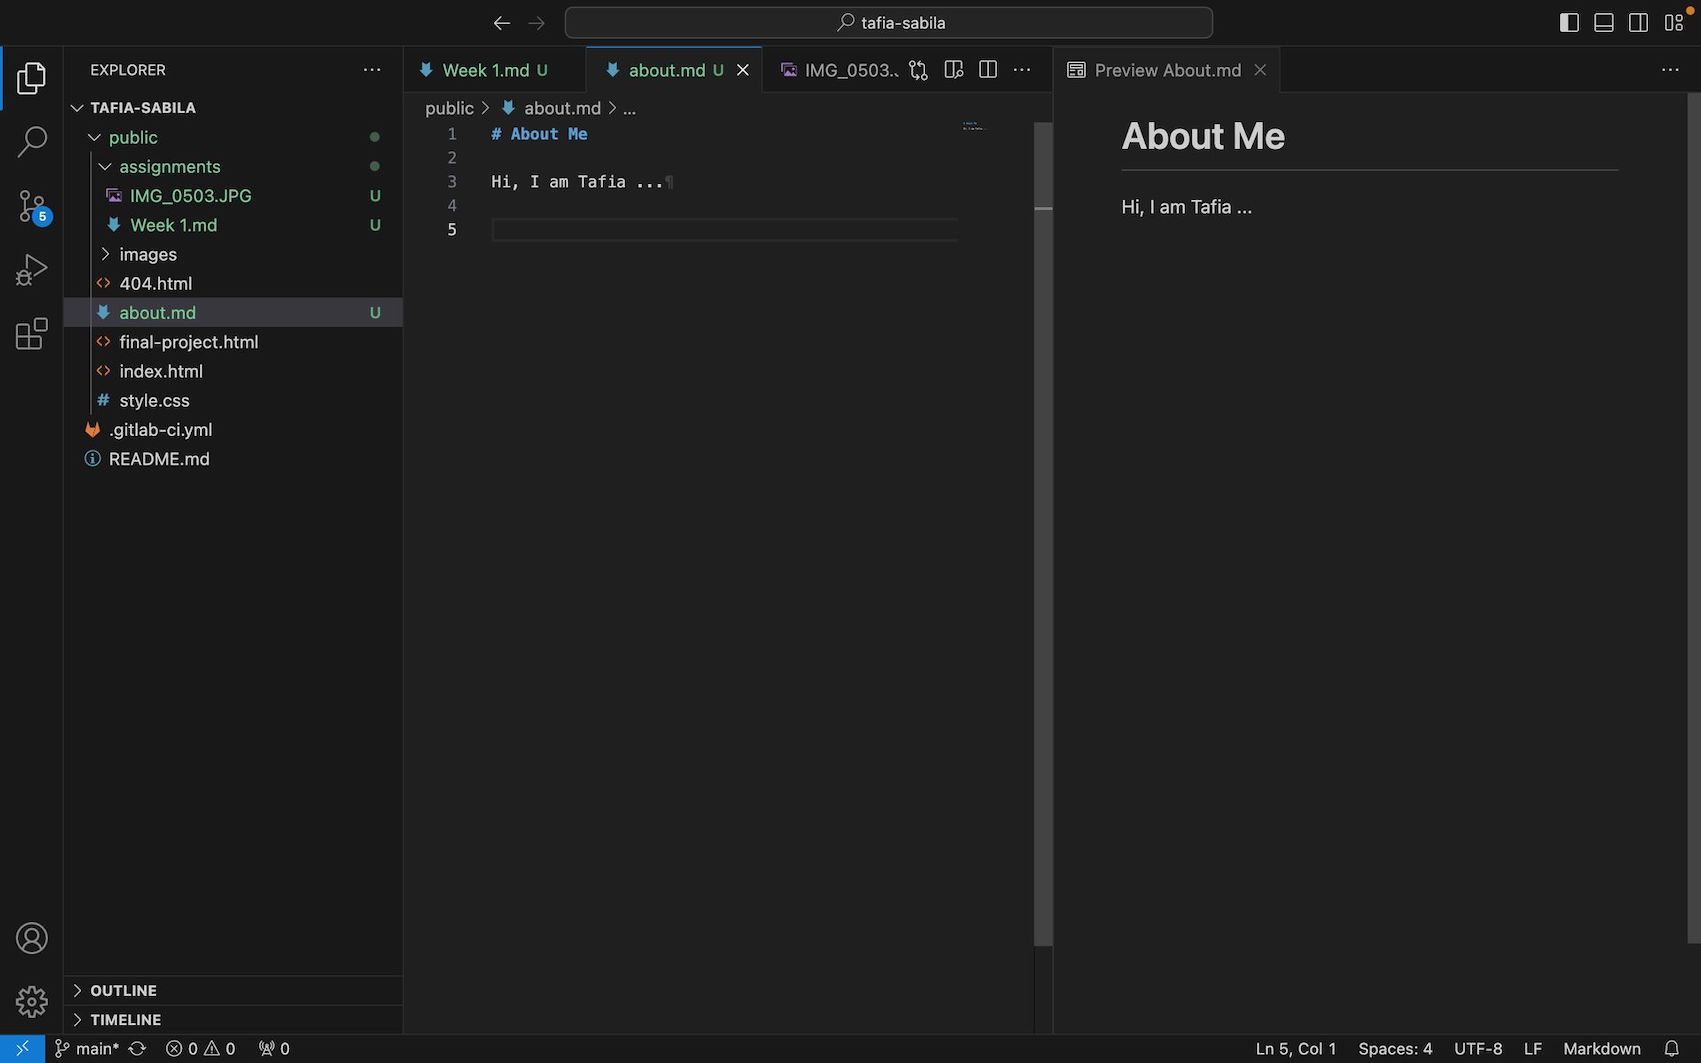Close the about.md tab
This screenshot has width=1701, height=1063.
[x=743, y=70]
